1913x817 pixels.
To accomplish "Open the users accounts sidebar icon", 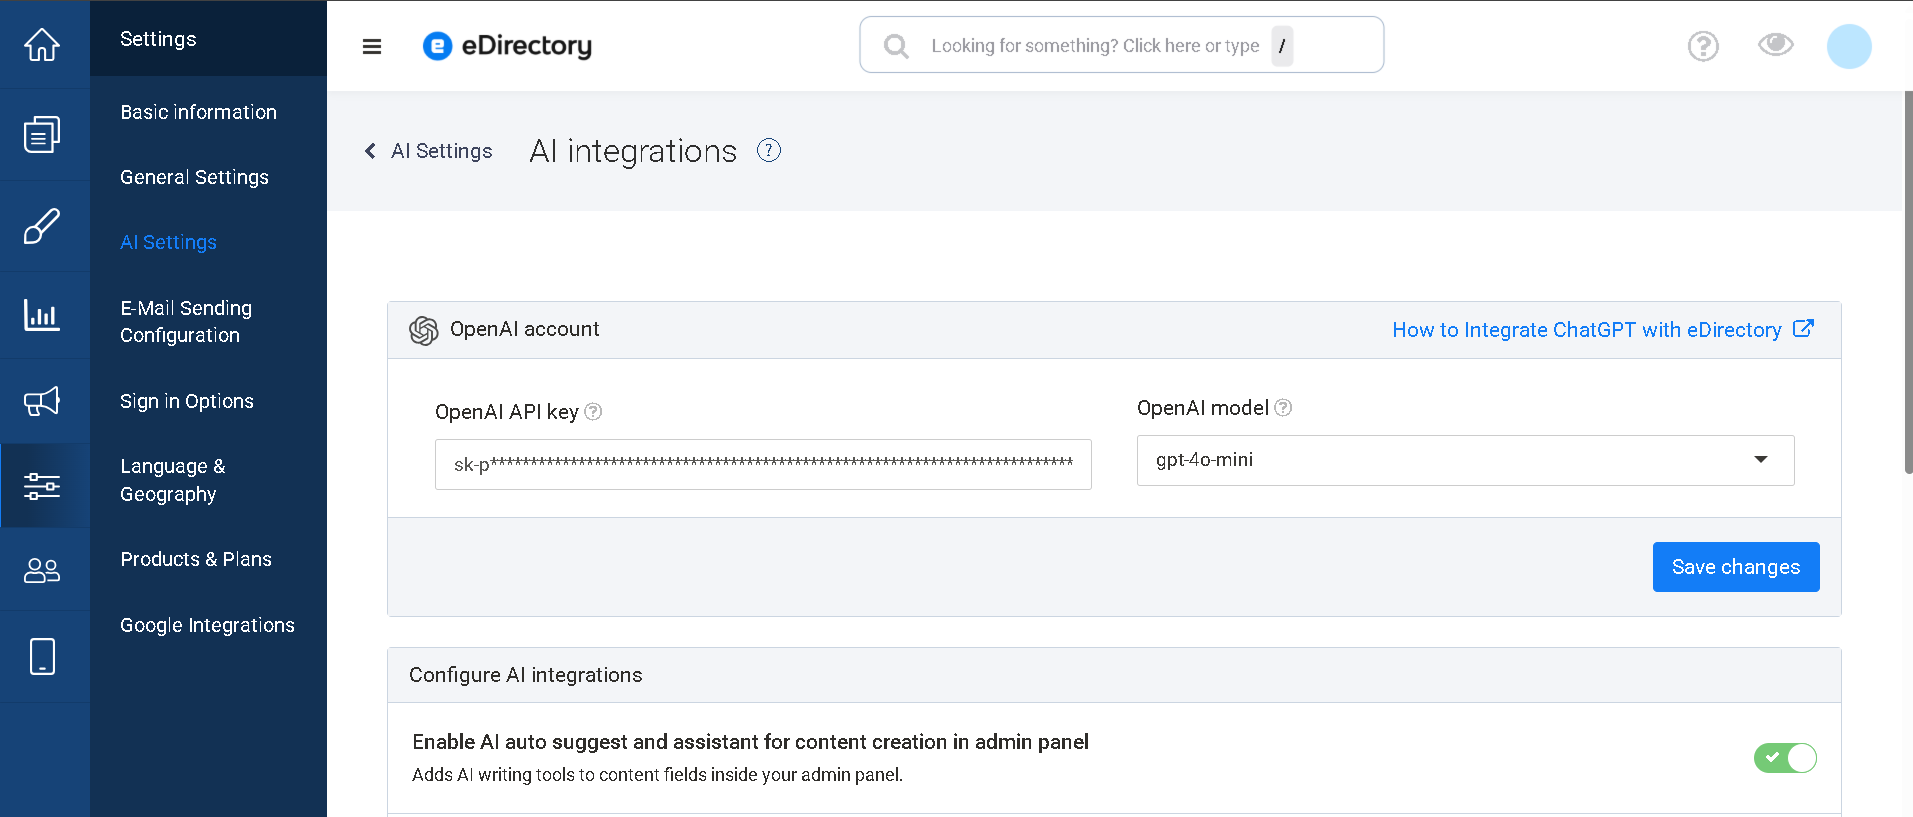I will pos(42,570).
